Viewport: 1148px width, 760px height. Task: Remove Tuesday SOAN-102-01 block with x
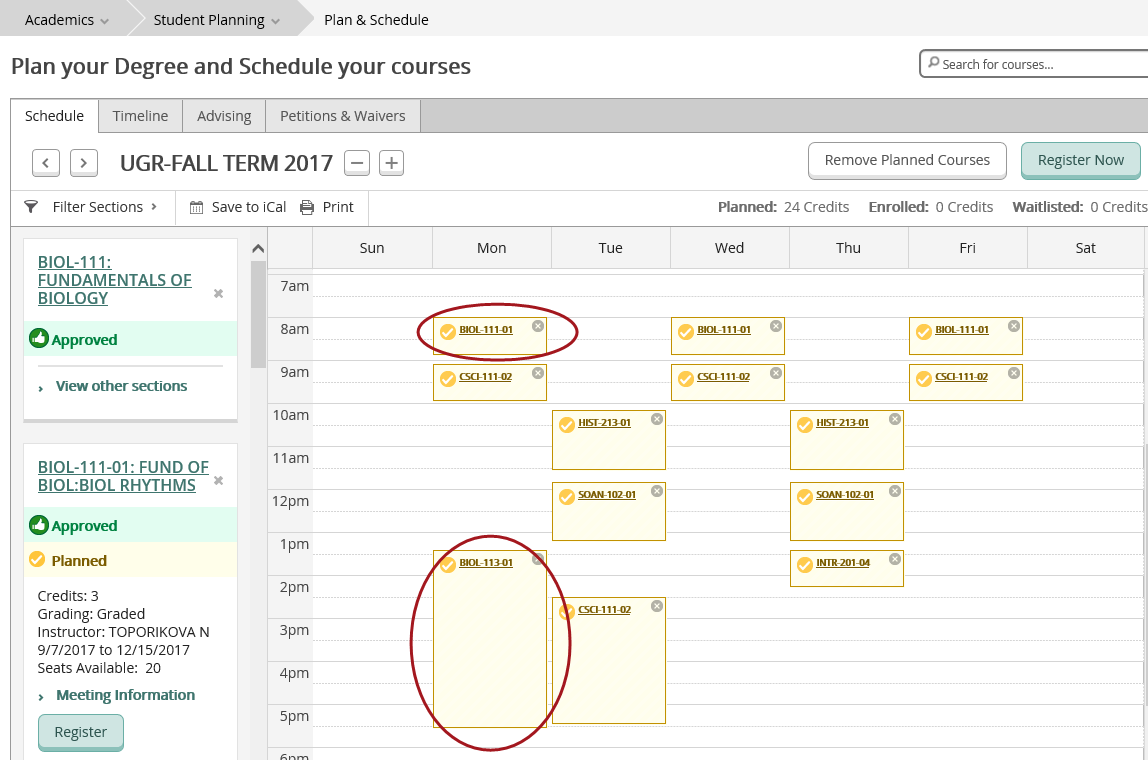tap(657, 491)
